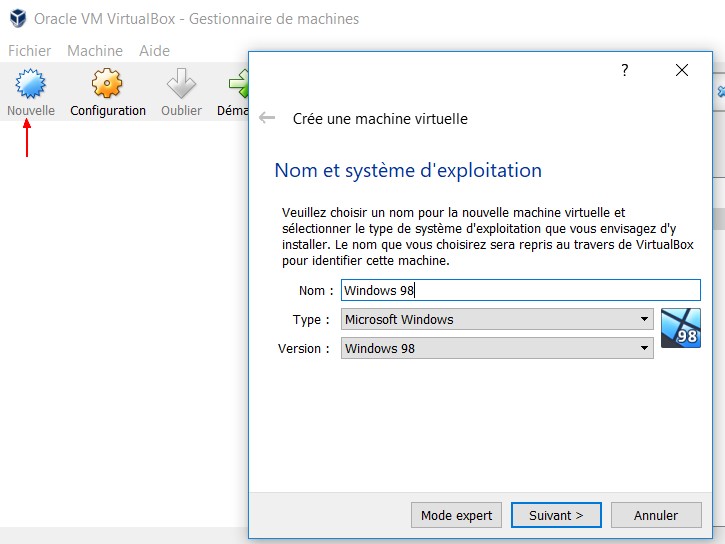Image resolution: width=725 pixels, height=544 pixels.
Task: Expand the Version dropdown showing Windows 98
Action: (497, 349)
